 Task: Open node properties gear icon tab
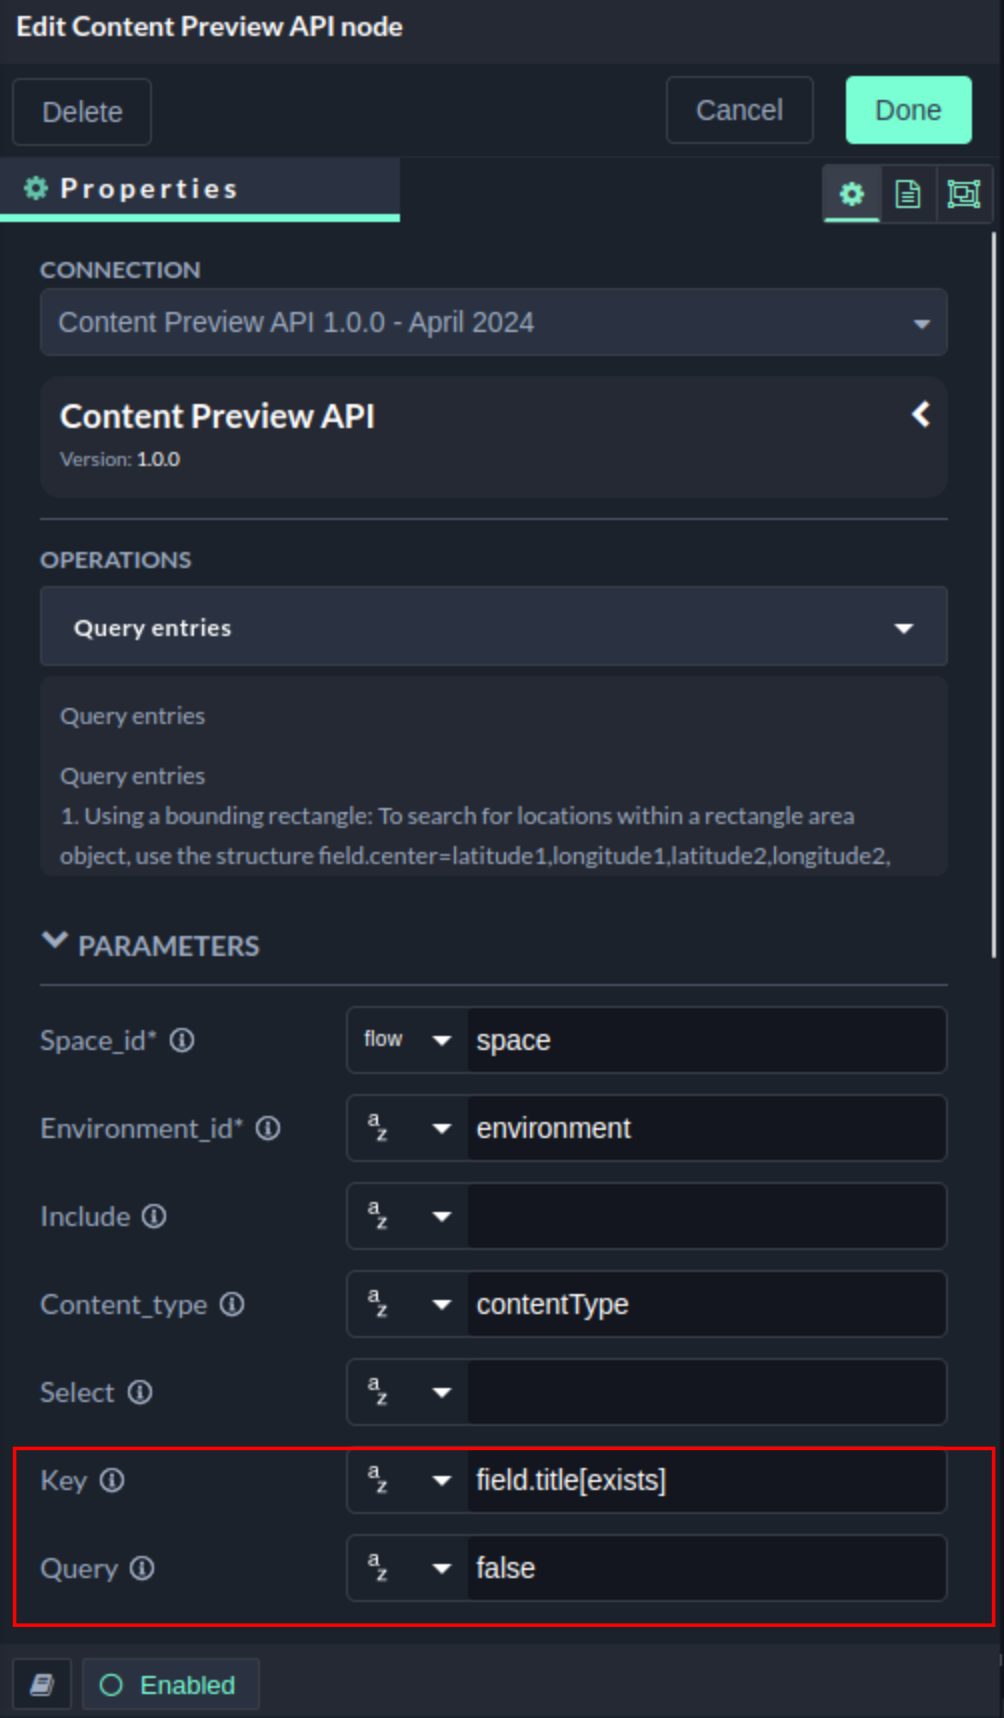point(851,194)
